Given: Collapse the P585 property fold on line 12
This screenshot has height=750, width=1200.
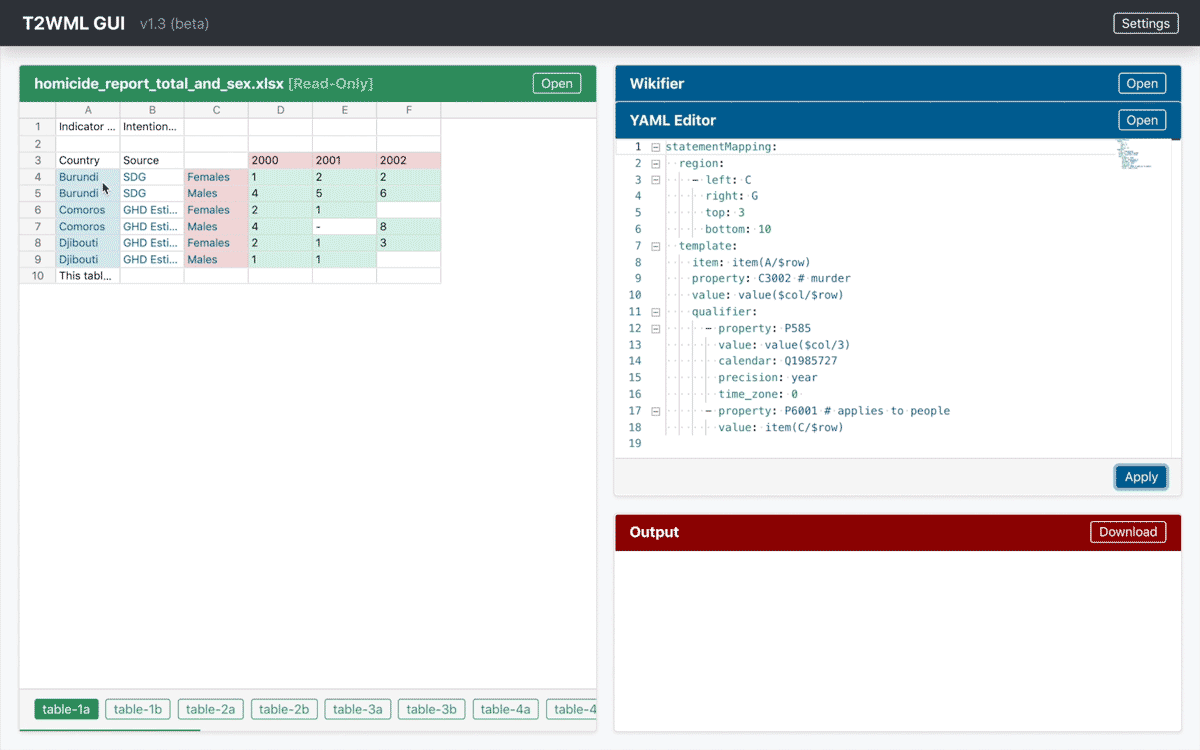Looking at the screenshot, I should pyautogui.click(x=655, y=328).
